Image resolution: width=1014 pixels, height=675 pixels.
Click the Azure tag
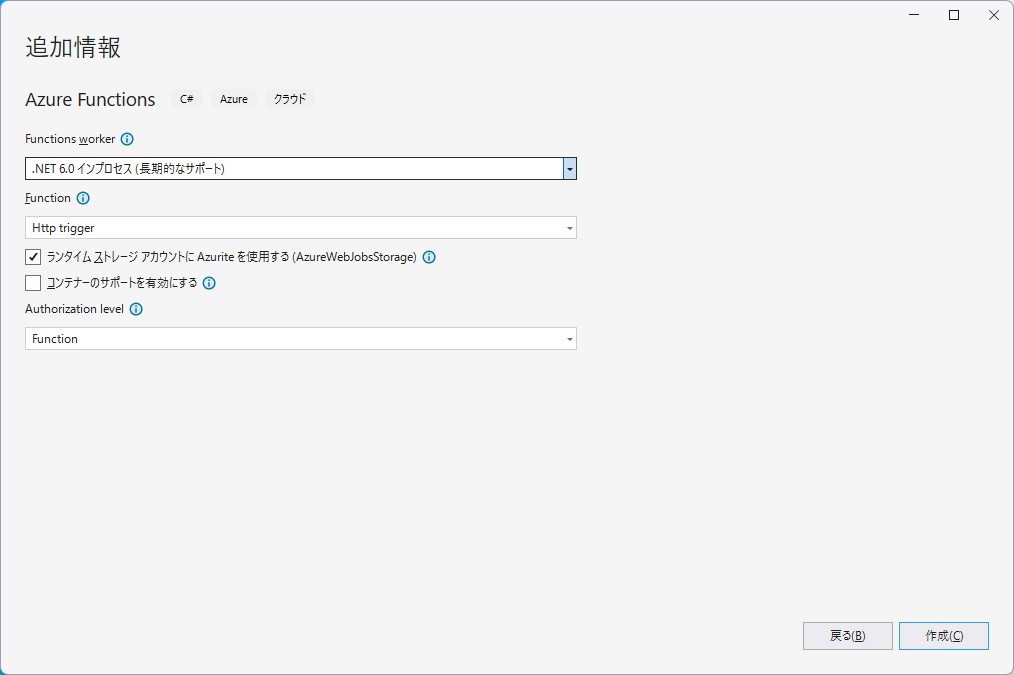point(233,99)
